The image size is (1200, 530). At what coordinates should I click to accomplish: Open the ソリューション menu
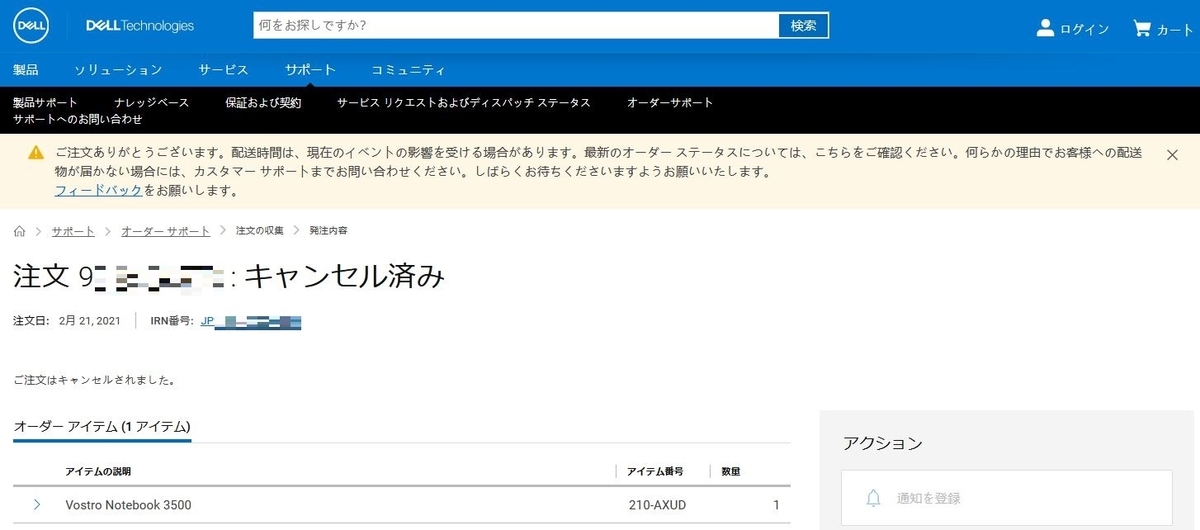coord(118,70)
